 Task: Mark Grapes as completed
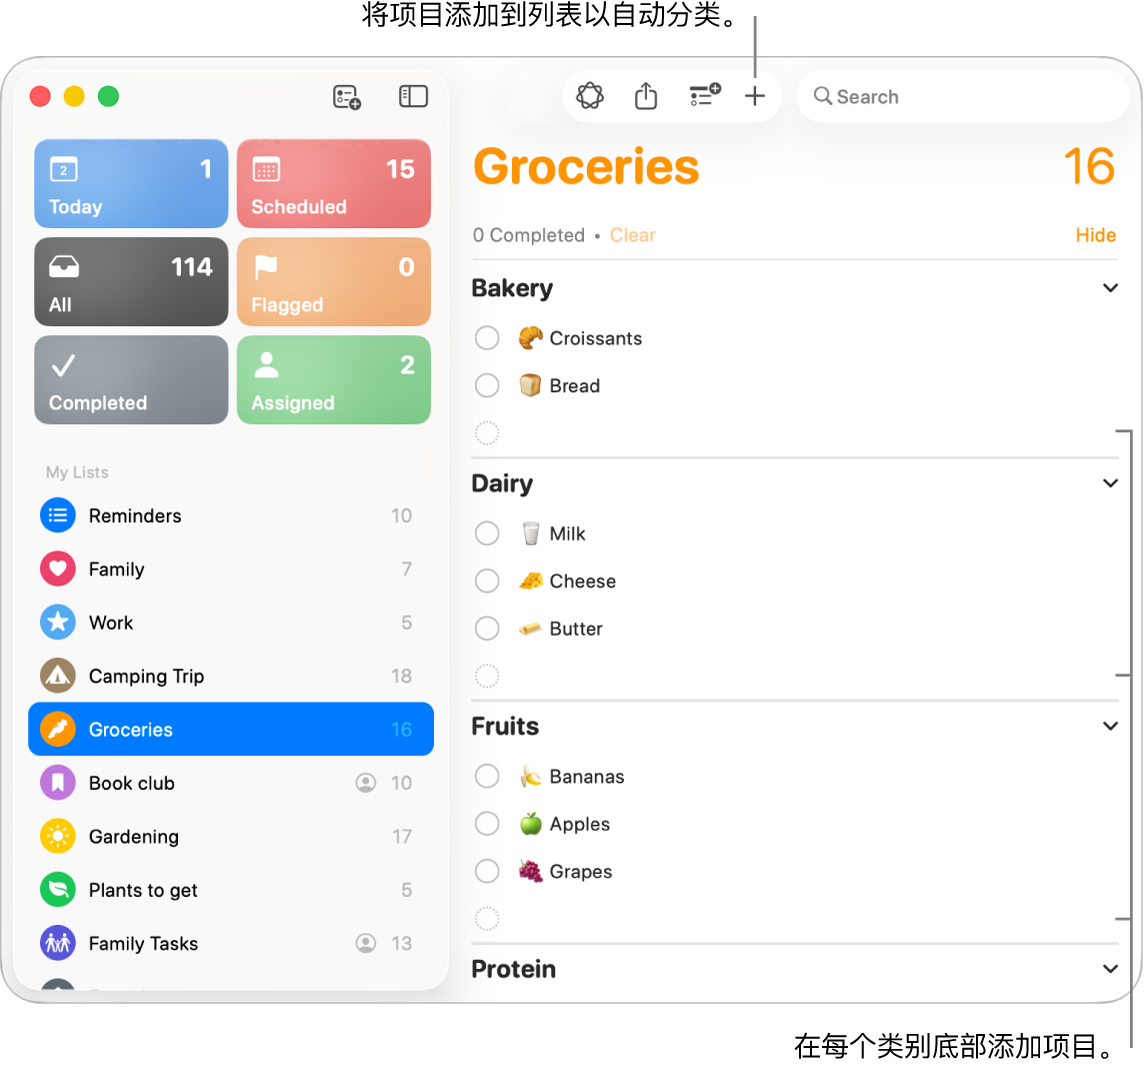[x=487, y=871]
